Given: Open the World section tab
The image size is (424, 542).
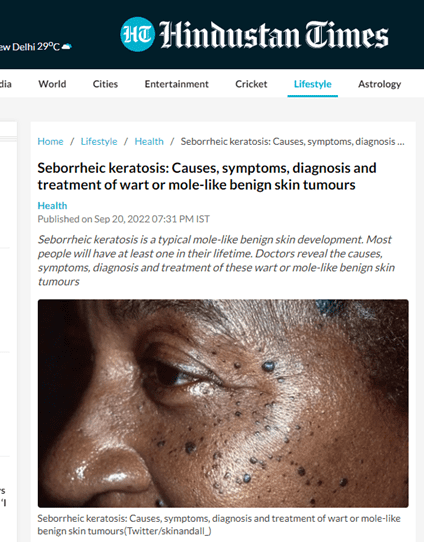Looking at the screenshot, I should [52, 84].
